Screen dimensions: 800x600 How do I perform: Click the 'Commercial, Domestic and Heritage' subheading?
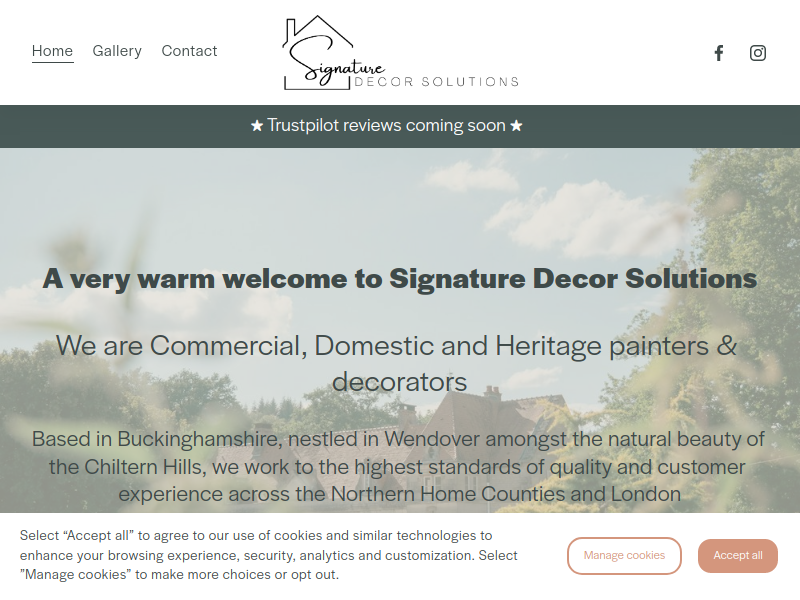click(397, 363)
